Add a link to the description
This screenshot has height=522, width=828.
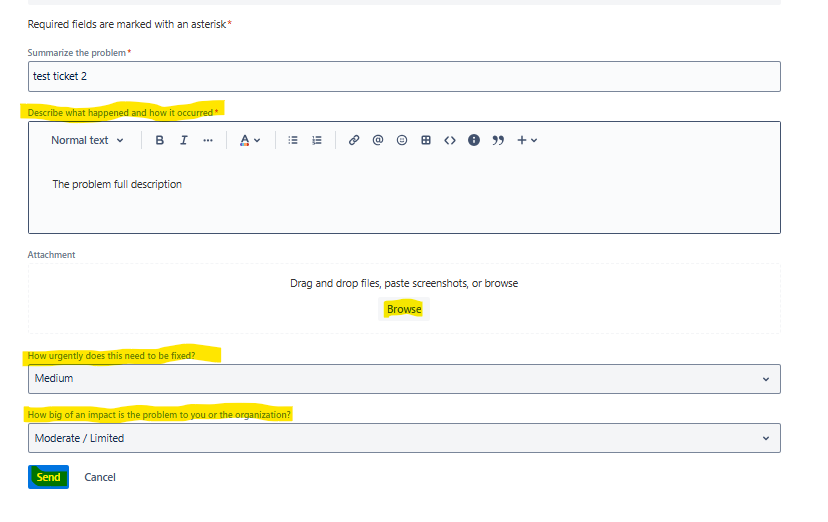coord(354,141)
